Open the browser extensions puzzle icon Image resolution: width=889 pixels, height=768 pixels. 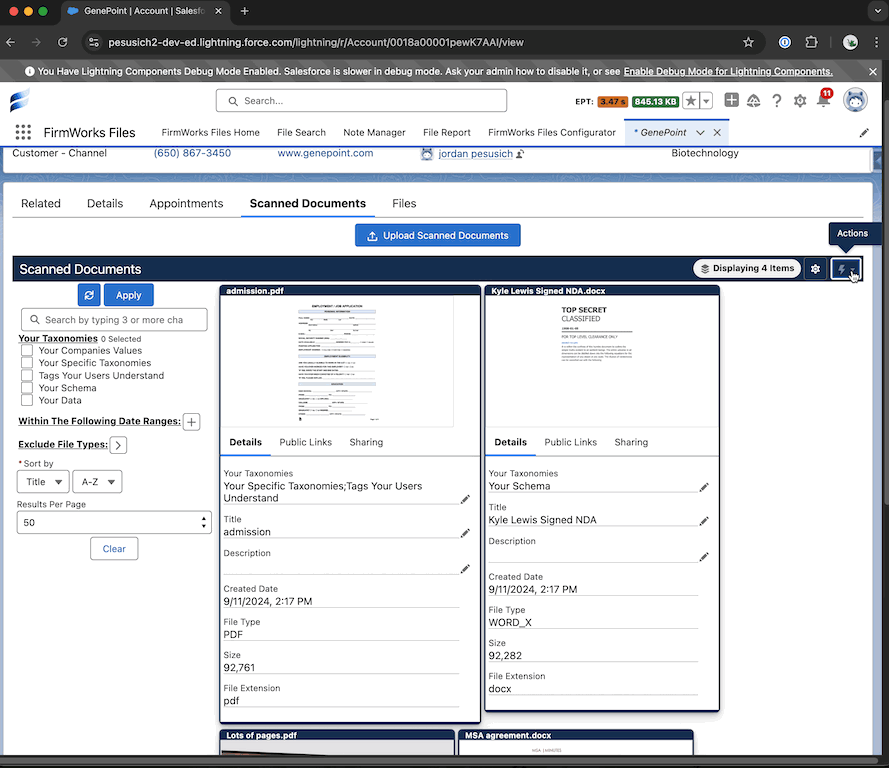pyautogui.click(x=811, y=43)
